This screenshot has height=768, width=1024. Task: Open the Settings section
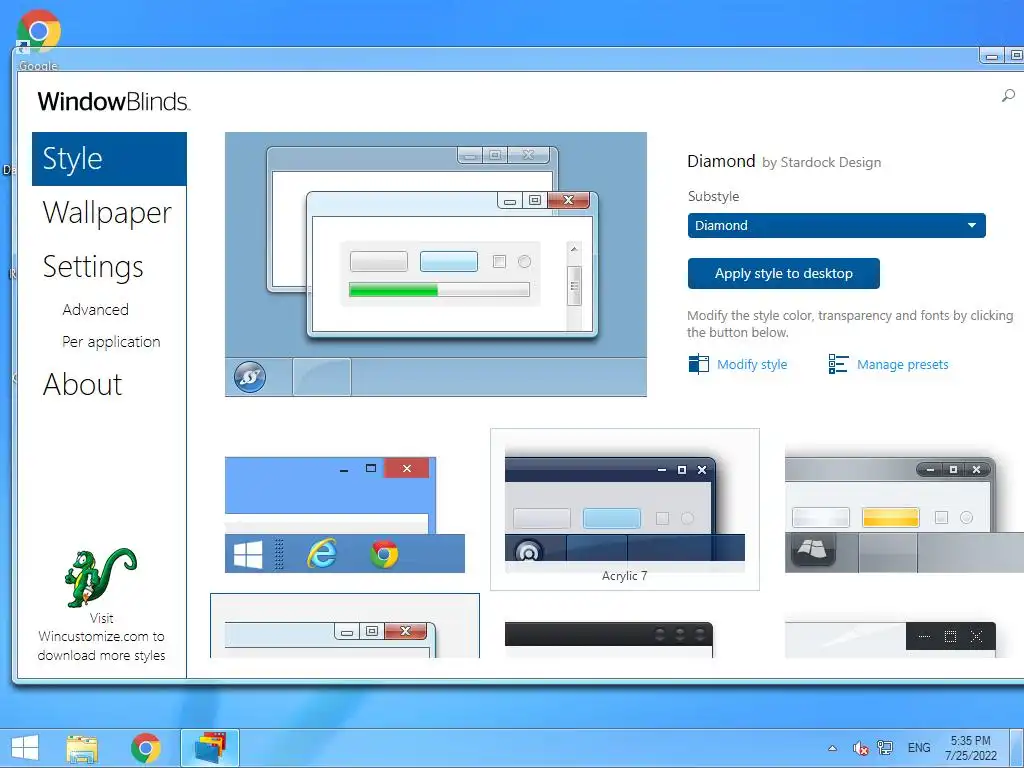coord(93,266)
